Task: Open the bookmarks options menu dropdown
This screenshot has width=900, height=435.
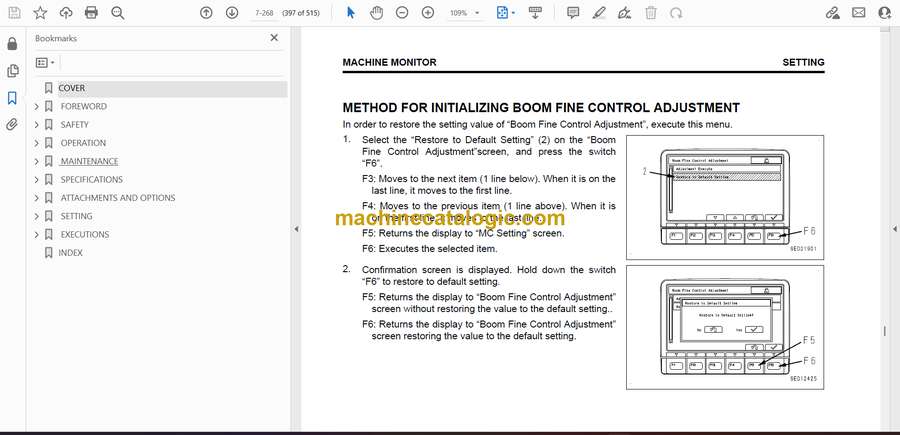Action: pyautogui.click(x=45, y=63)
